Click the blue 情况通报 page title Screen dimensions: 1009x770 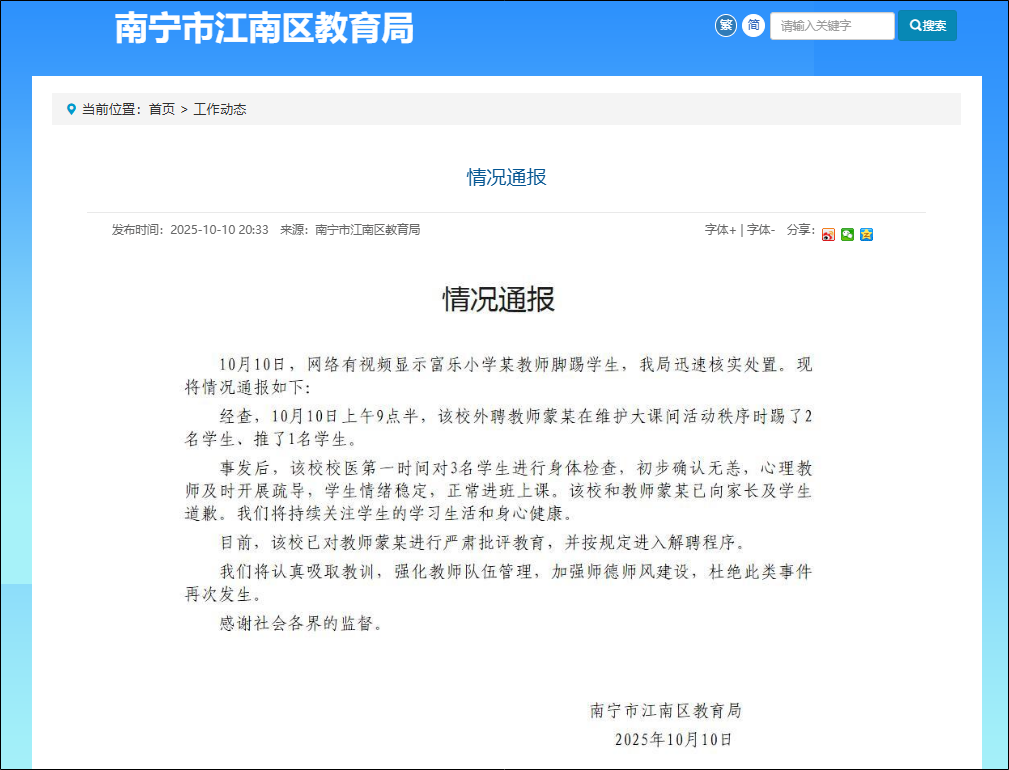coord(506,178)
